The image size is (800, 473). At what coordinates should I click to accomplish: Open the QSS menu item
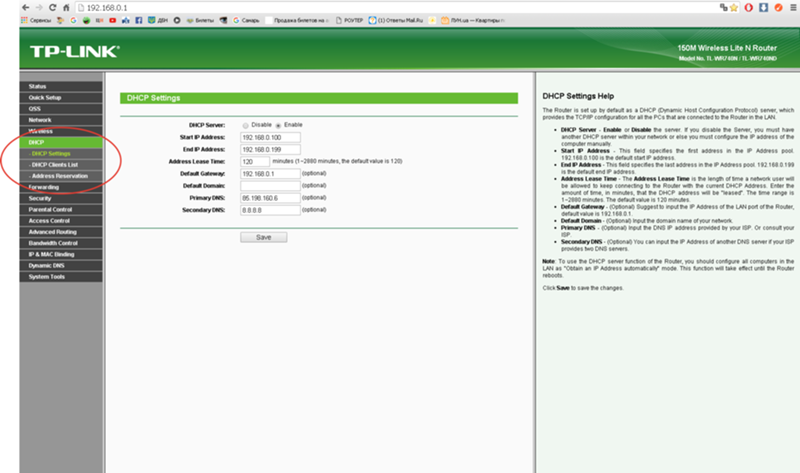tap(61, 109)
